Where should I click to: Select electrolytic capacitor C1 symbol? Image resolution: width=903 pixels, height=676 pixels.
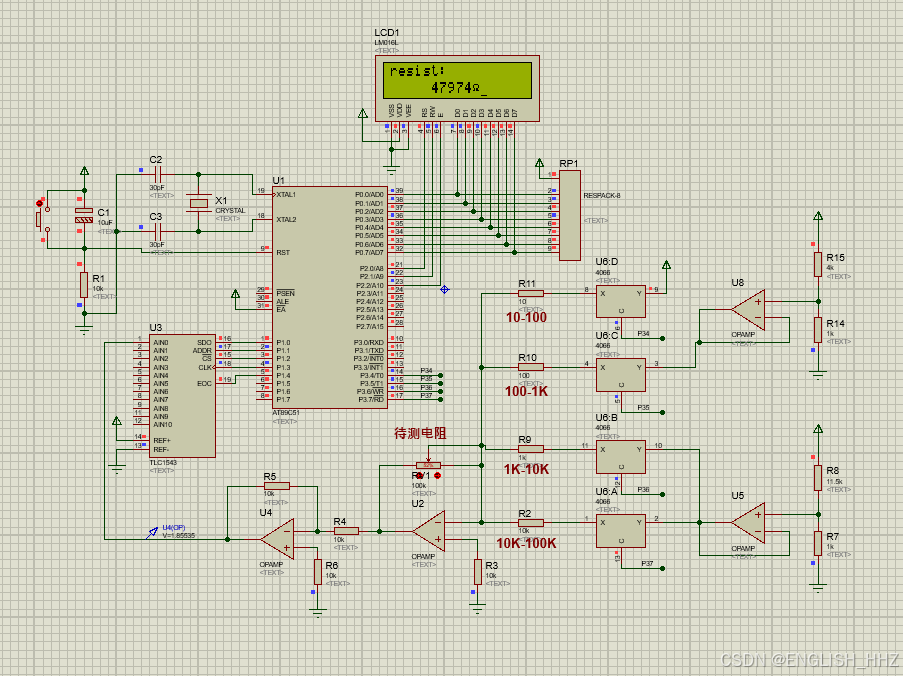pos(84,216)
